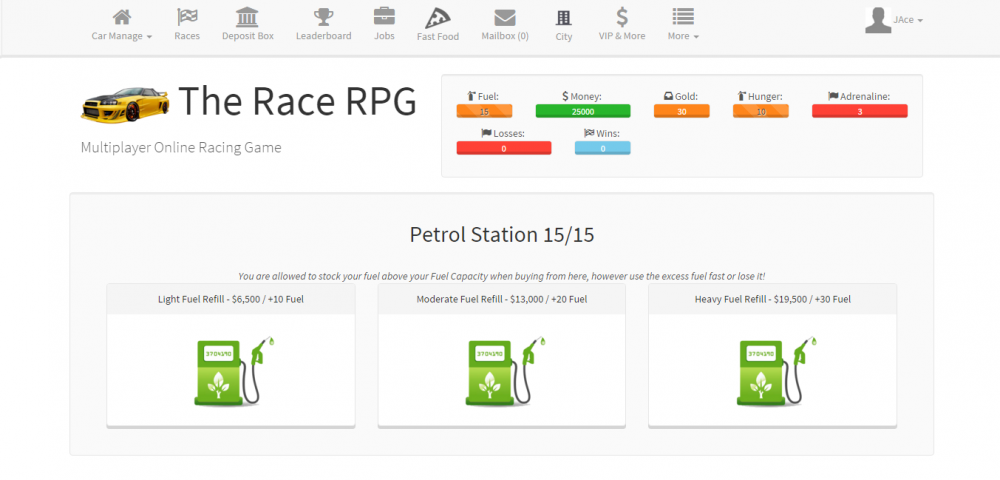Click the Deposit Box bank icon
Viewport: 1000px width, 480px height.
[x=246, y=18]
